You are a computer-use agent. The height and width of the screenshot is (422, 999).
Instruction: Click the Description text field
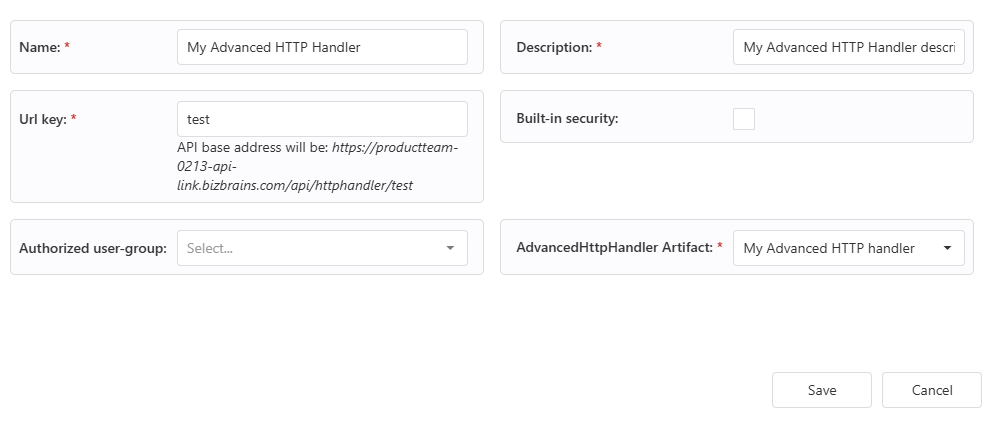(848, 47)
